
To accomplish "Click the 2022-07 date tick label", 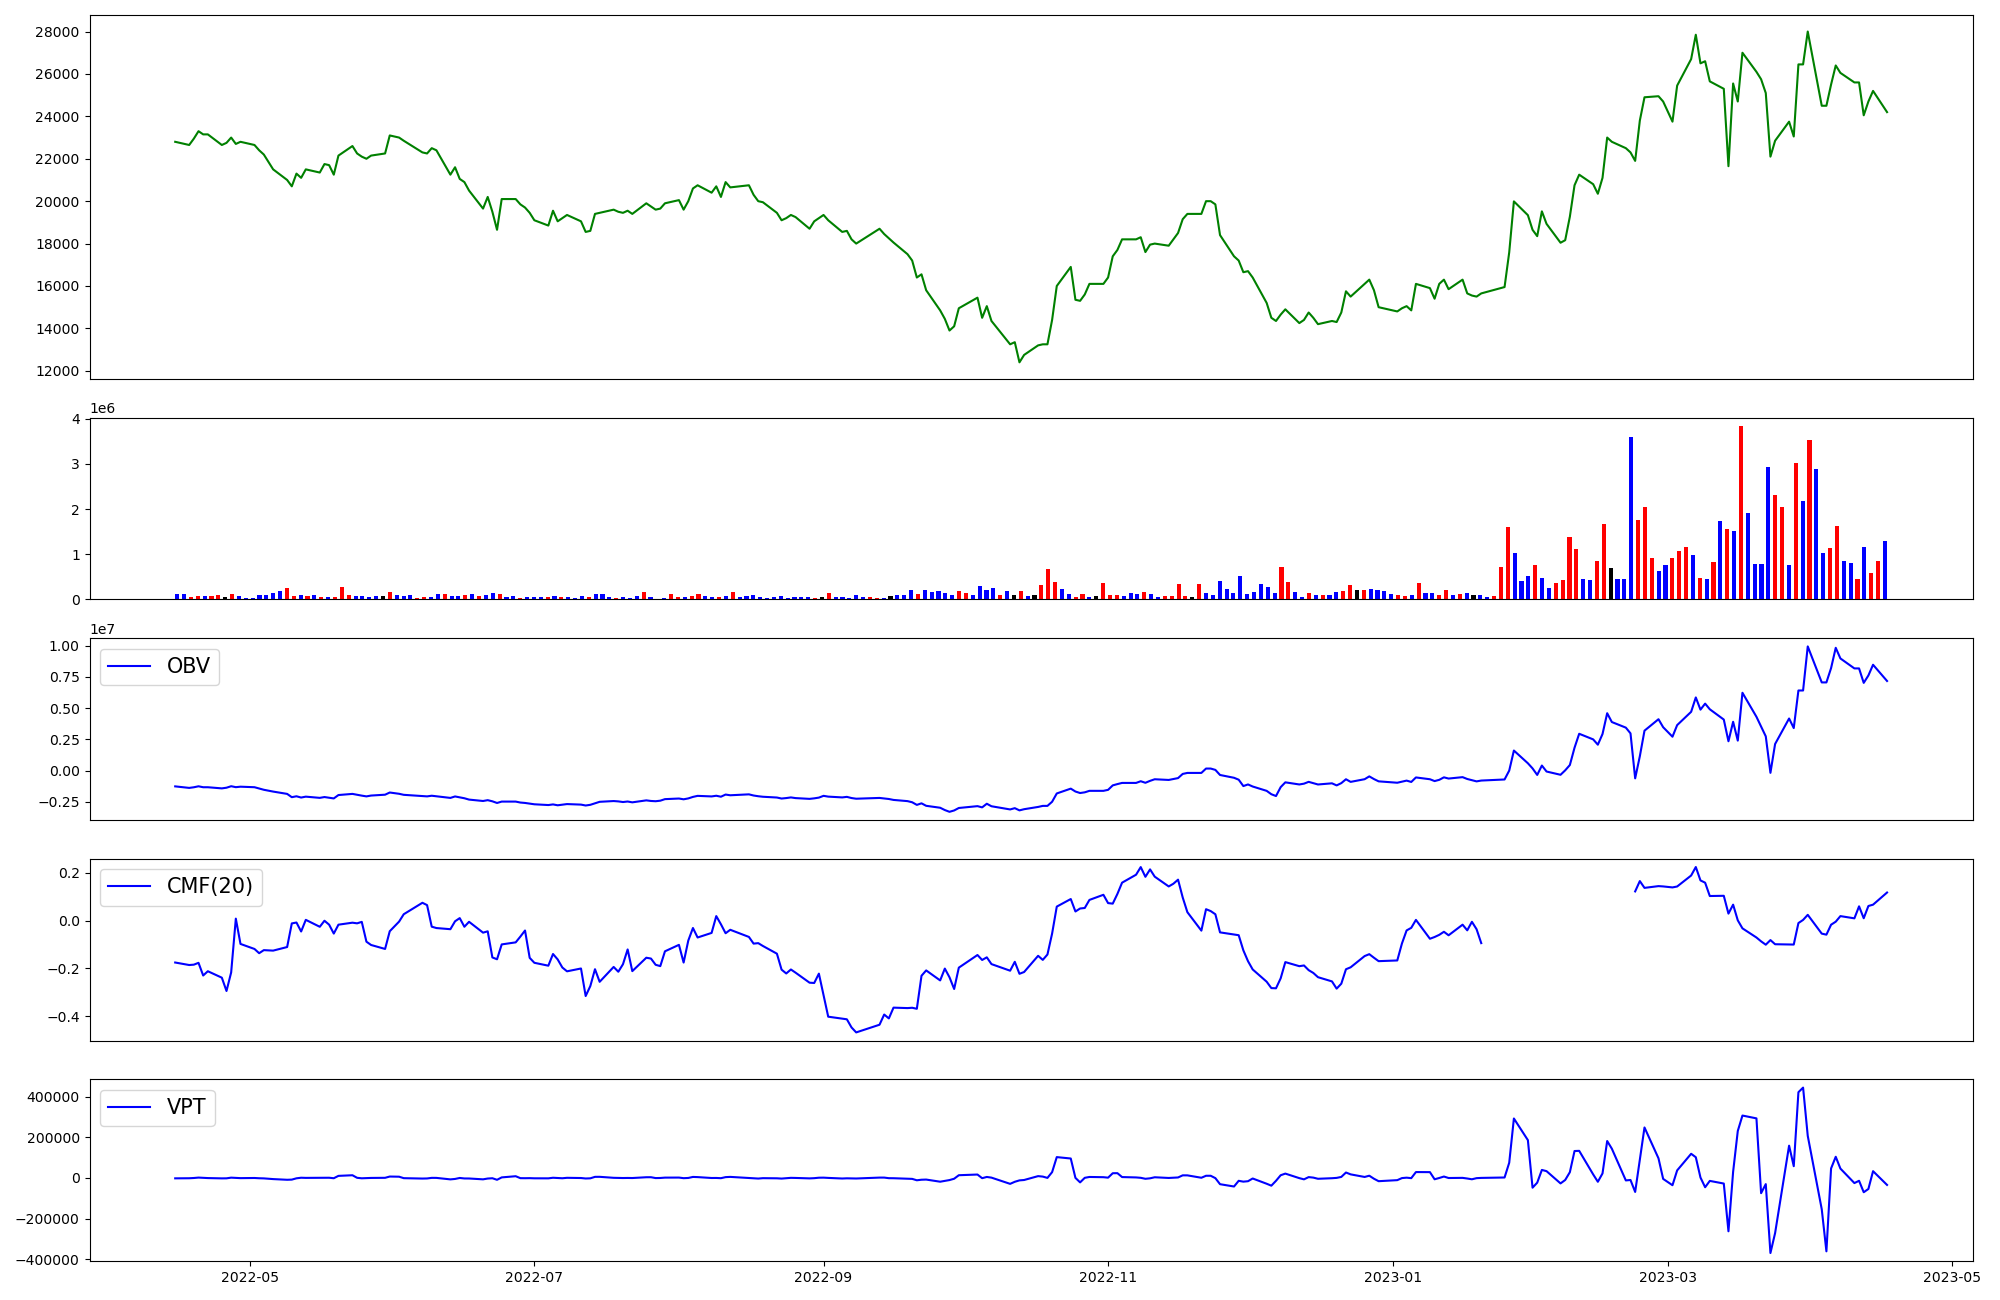I will [534, 1277].
